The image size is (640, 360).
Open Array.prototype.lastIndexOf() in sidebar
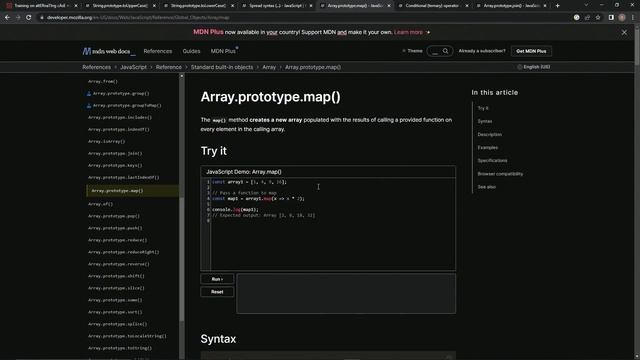point(123,178)
